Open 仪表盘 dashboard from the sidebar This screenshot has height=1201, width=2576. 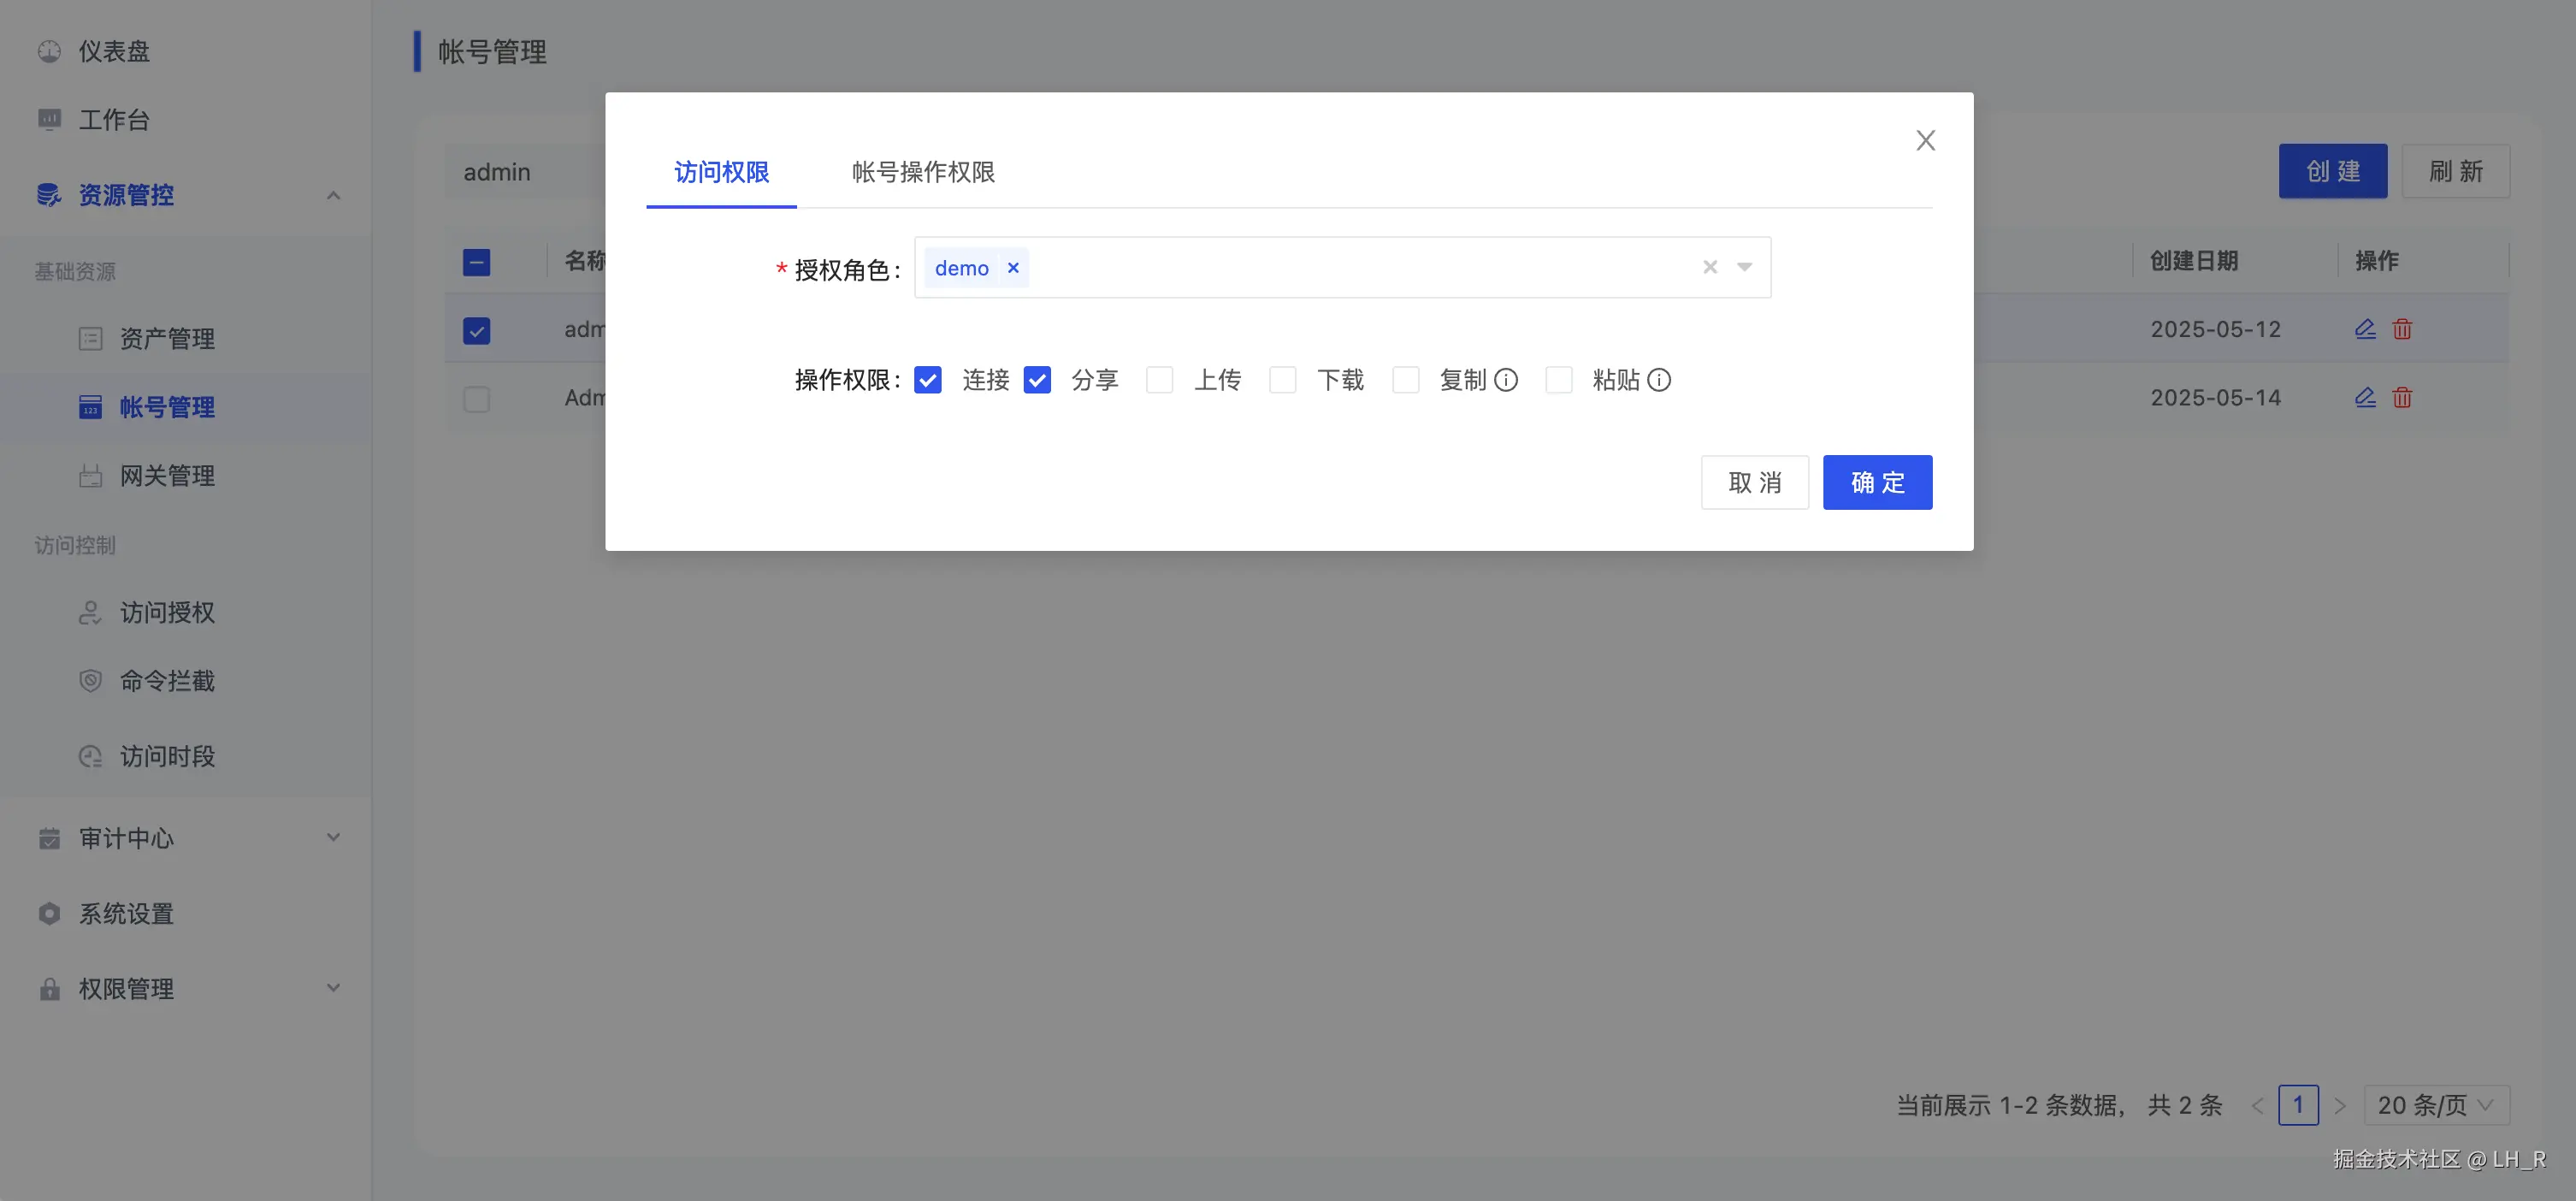pyautogui.click(x=114, y=51)
